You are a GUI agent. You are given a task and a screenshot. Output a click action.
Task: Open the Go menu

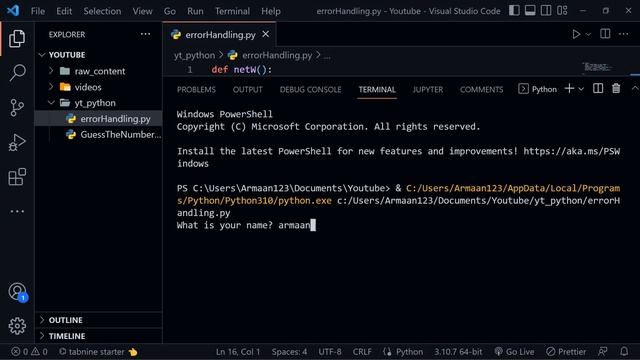click(170, 11)
